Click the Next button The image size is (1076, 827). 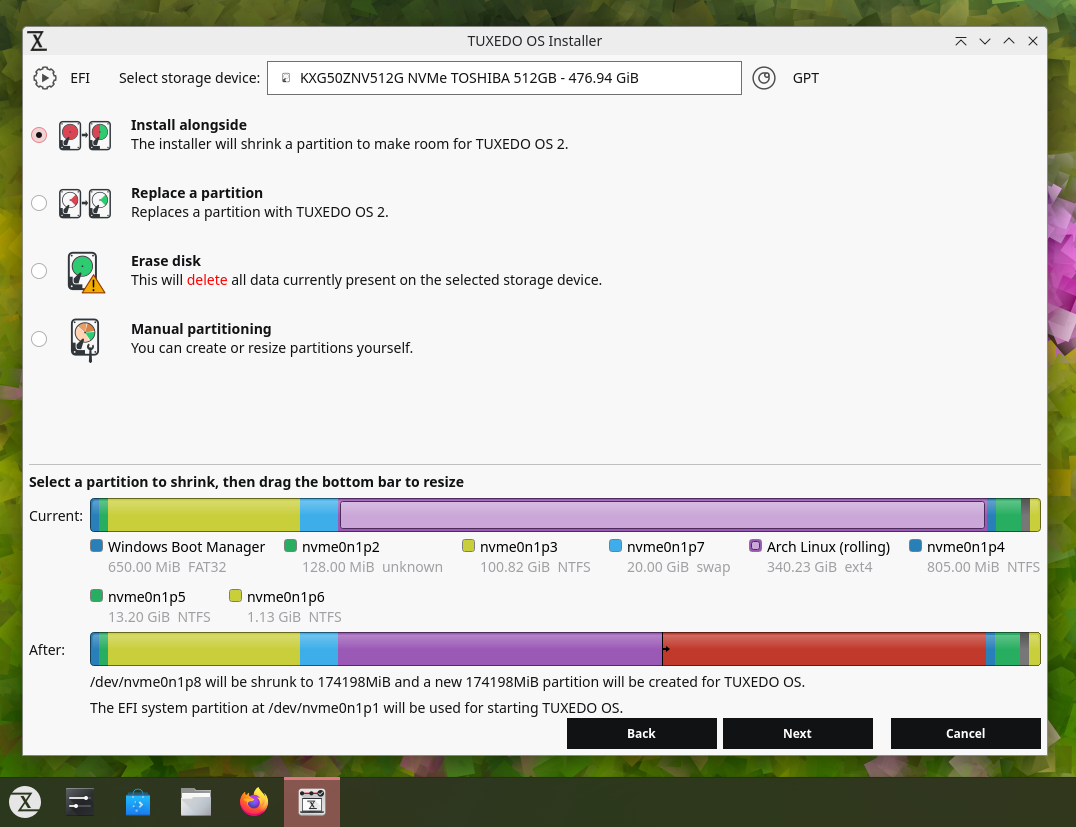point(797,734)
